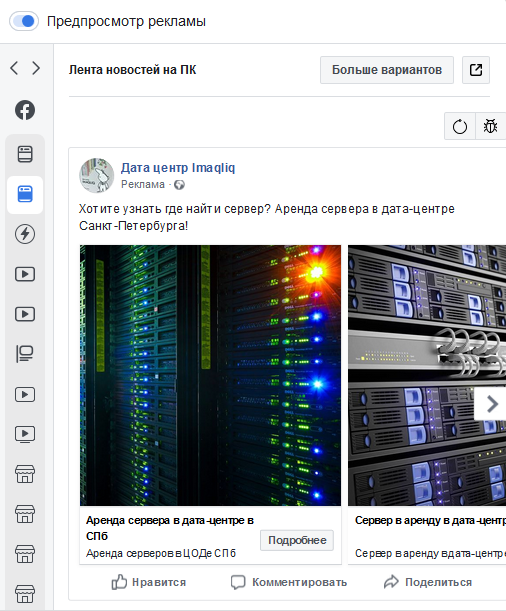This screenshot has width=506, height=611.
Task: Go to next placement with right chevron
Action: click(36, 68)
